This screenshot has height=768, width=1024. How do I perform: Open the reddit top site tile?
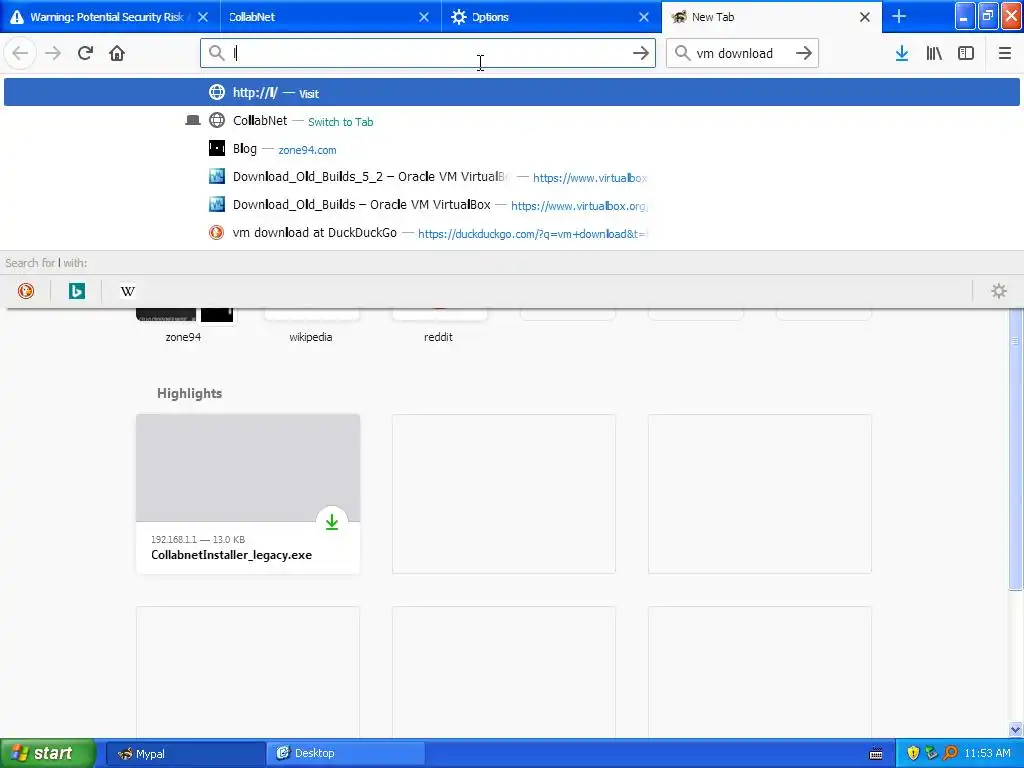(438, 324)
